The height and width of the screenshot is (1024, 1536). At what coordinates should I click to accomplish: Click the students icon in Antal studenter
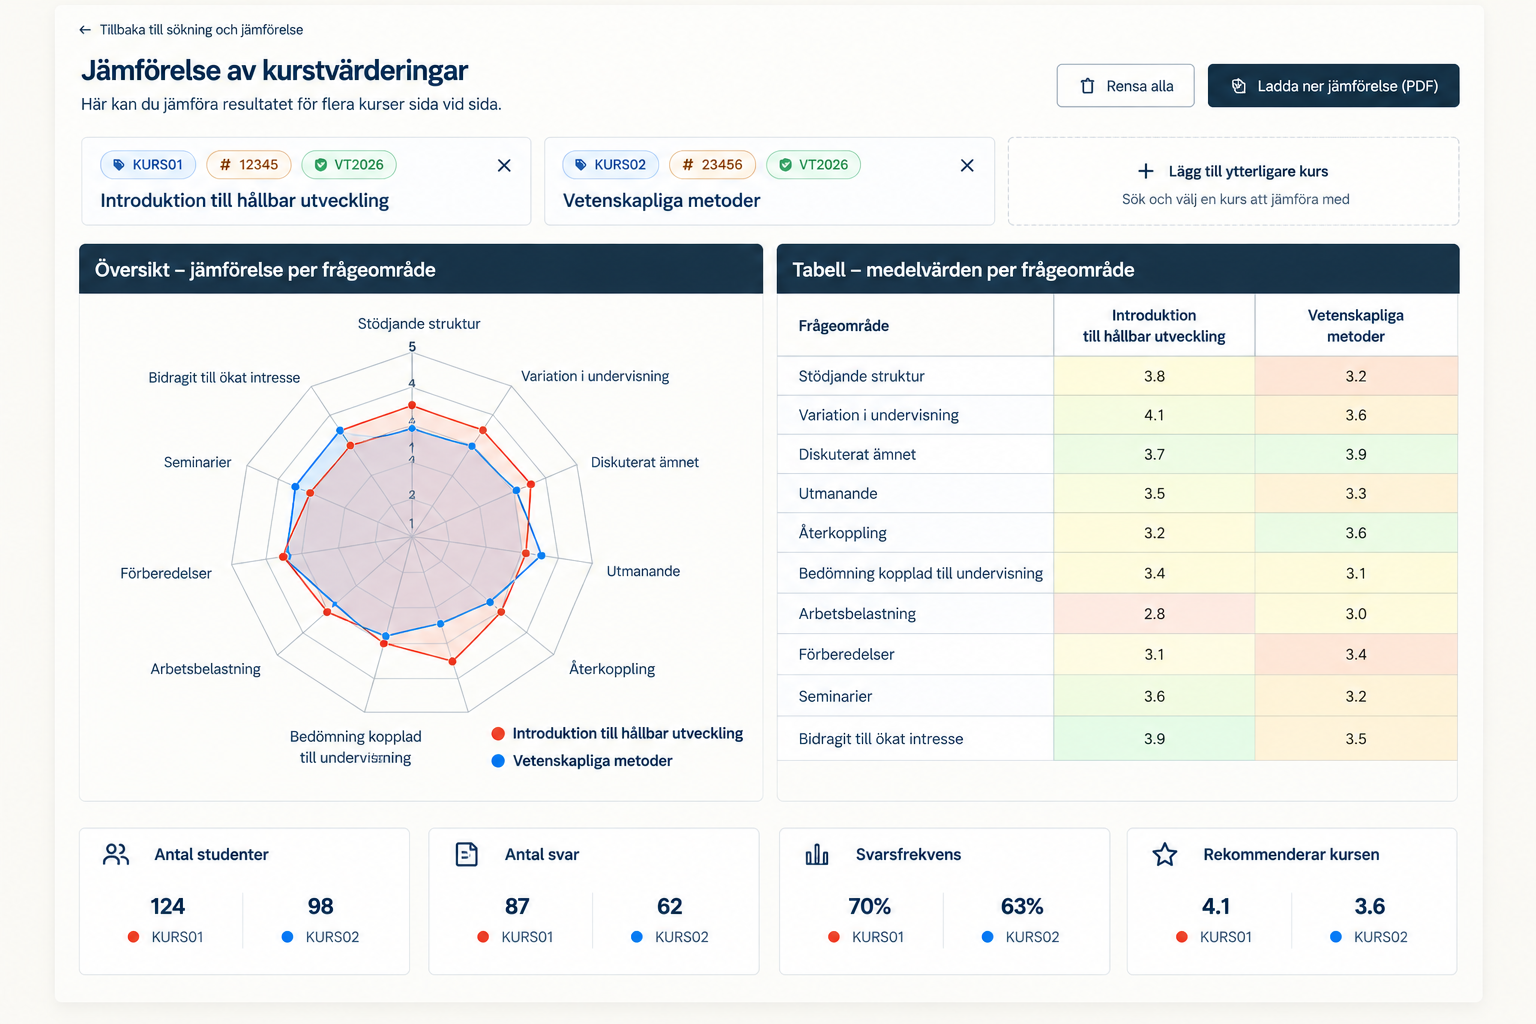click(x=116, y=854)
